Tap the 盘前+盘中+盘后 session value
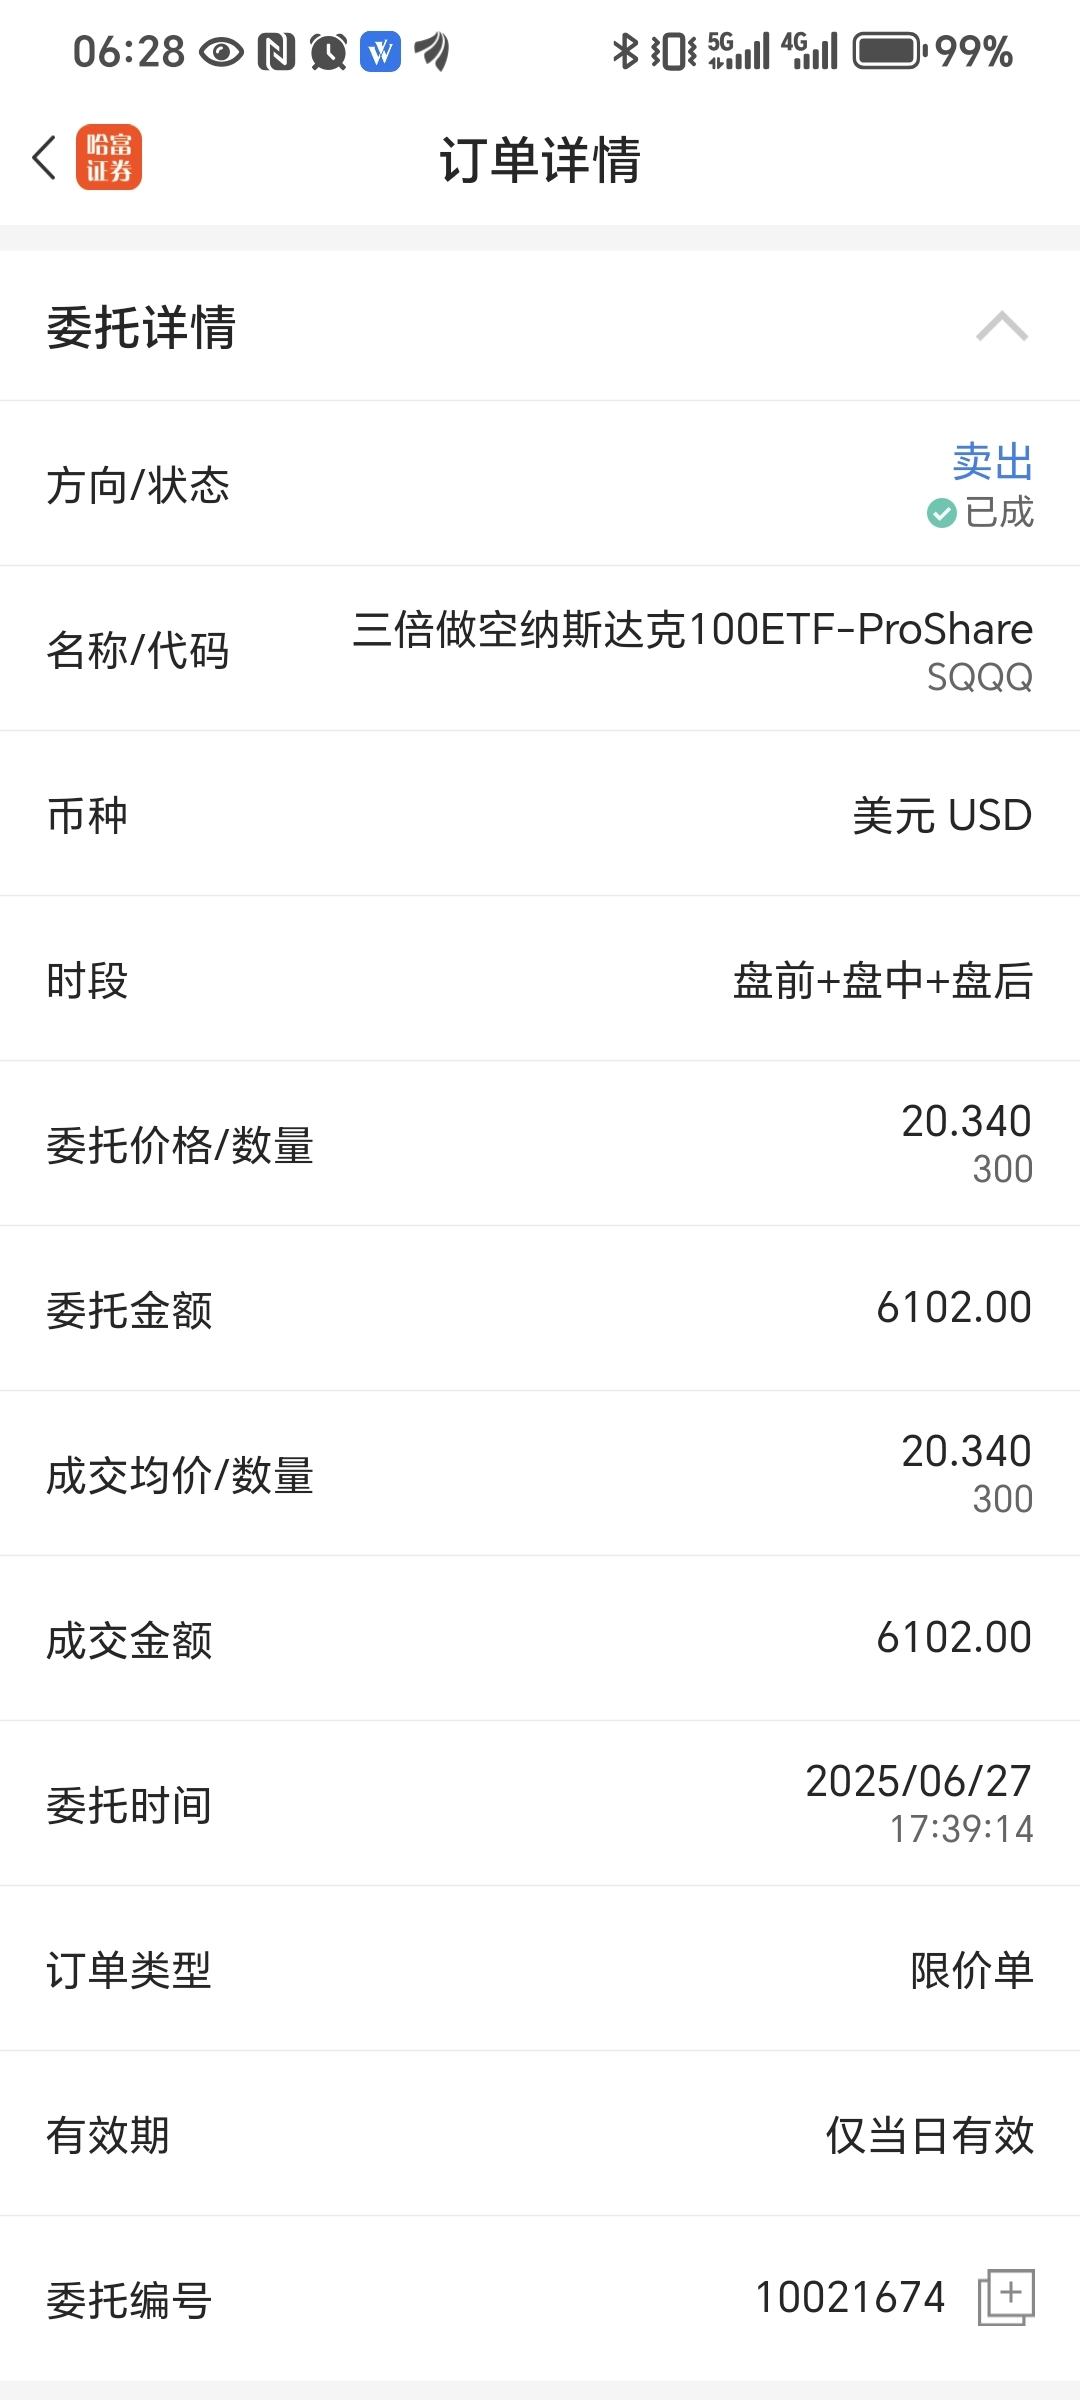 [x=883, y=980]
